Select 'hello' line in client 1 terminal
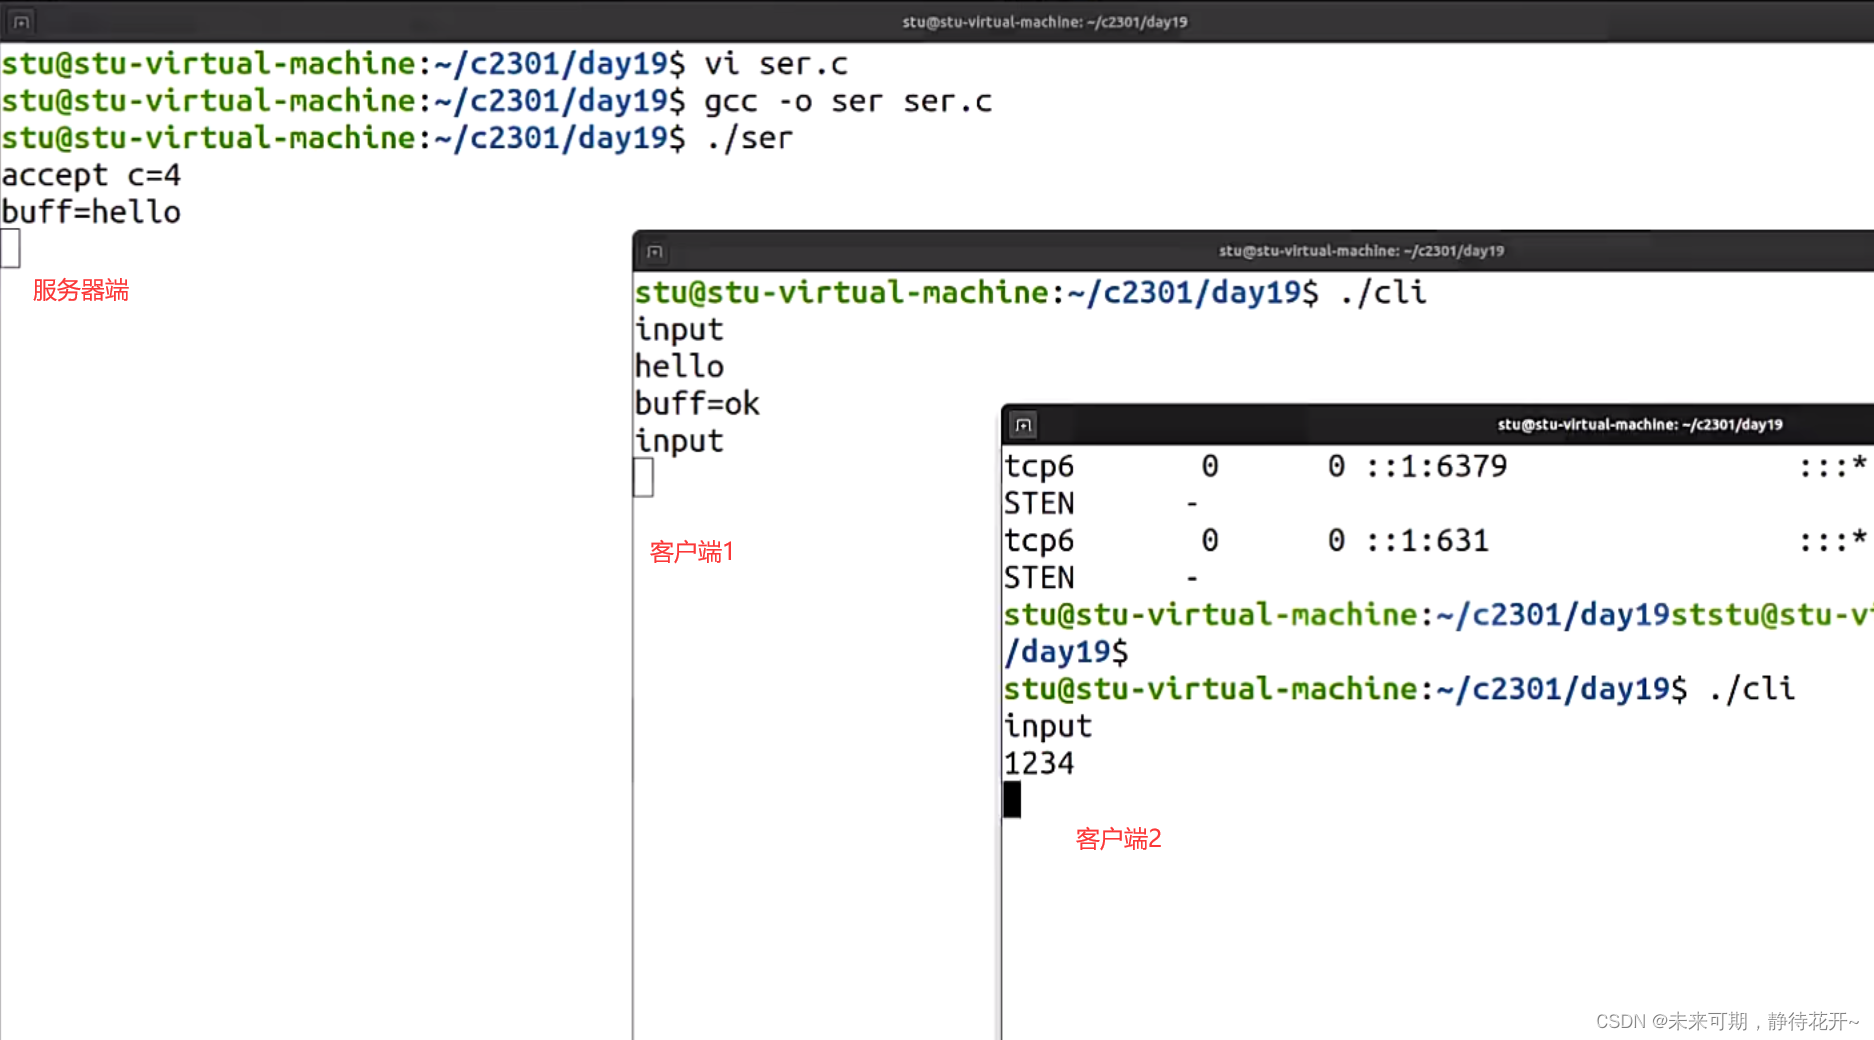This screenshot has height=1040, width=1874. [679, 366]
